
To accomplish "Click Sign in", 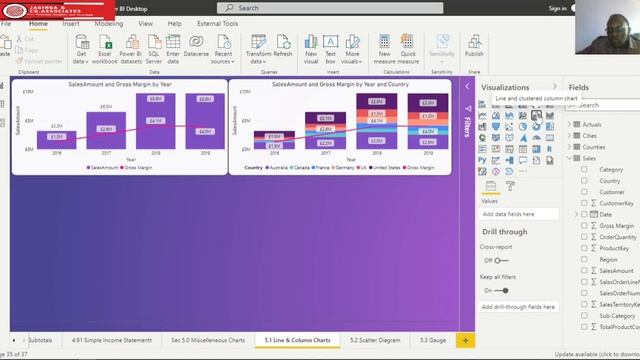I will (557, 8).
